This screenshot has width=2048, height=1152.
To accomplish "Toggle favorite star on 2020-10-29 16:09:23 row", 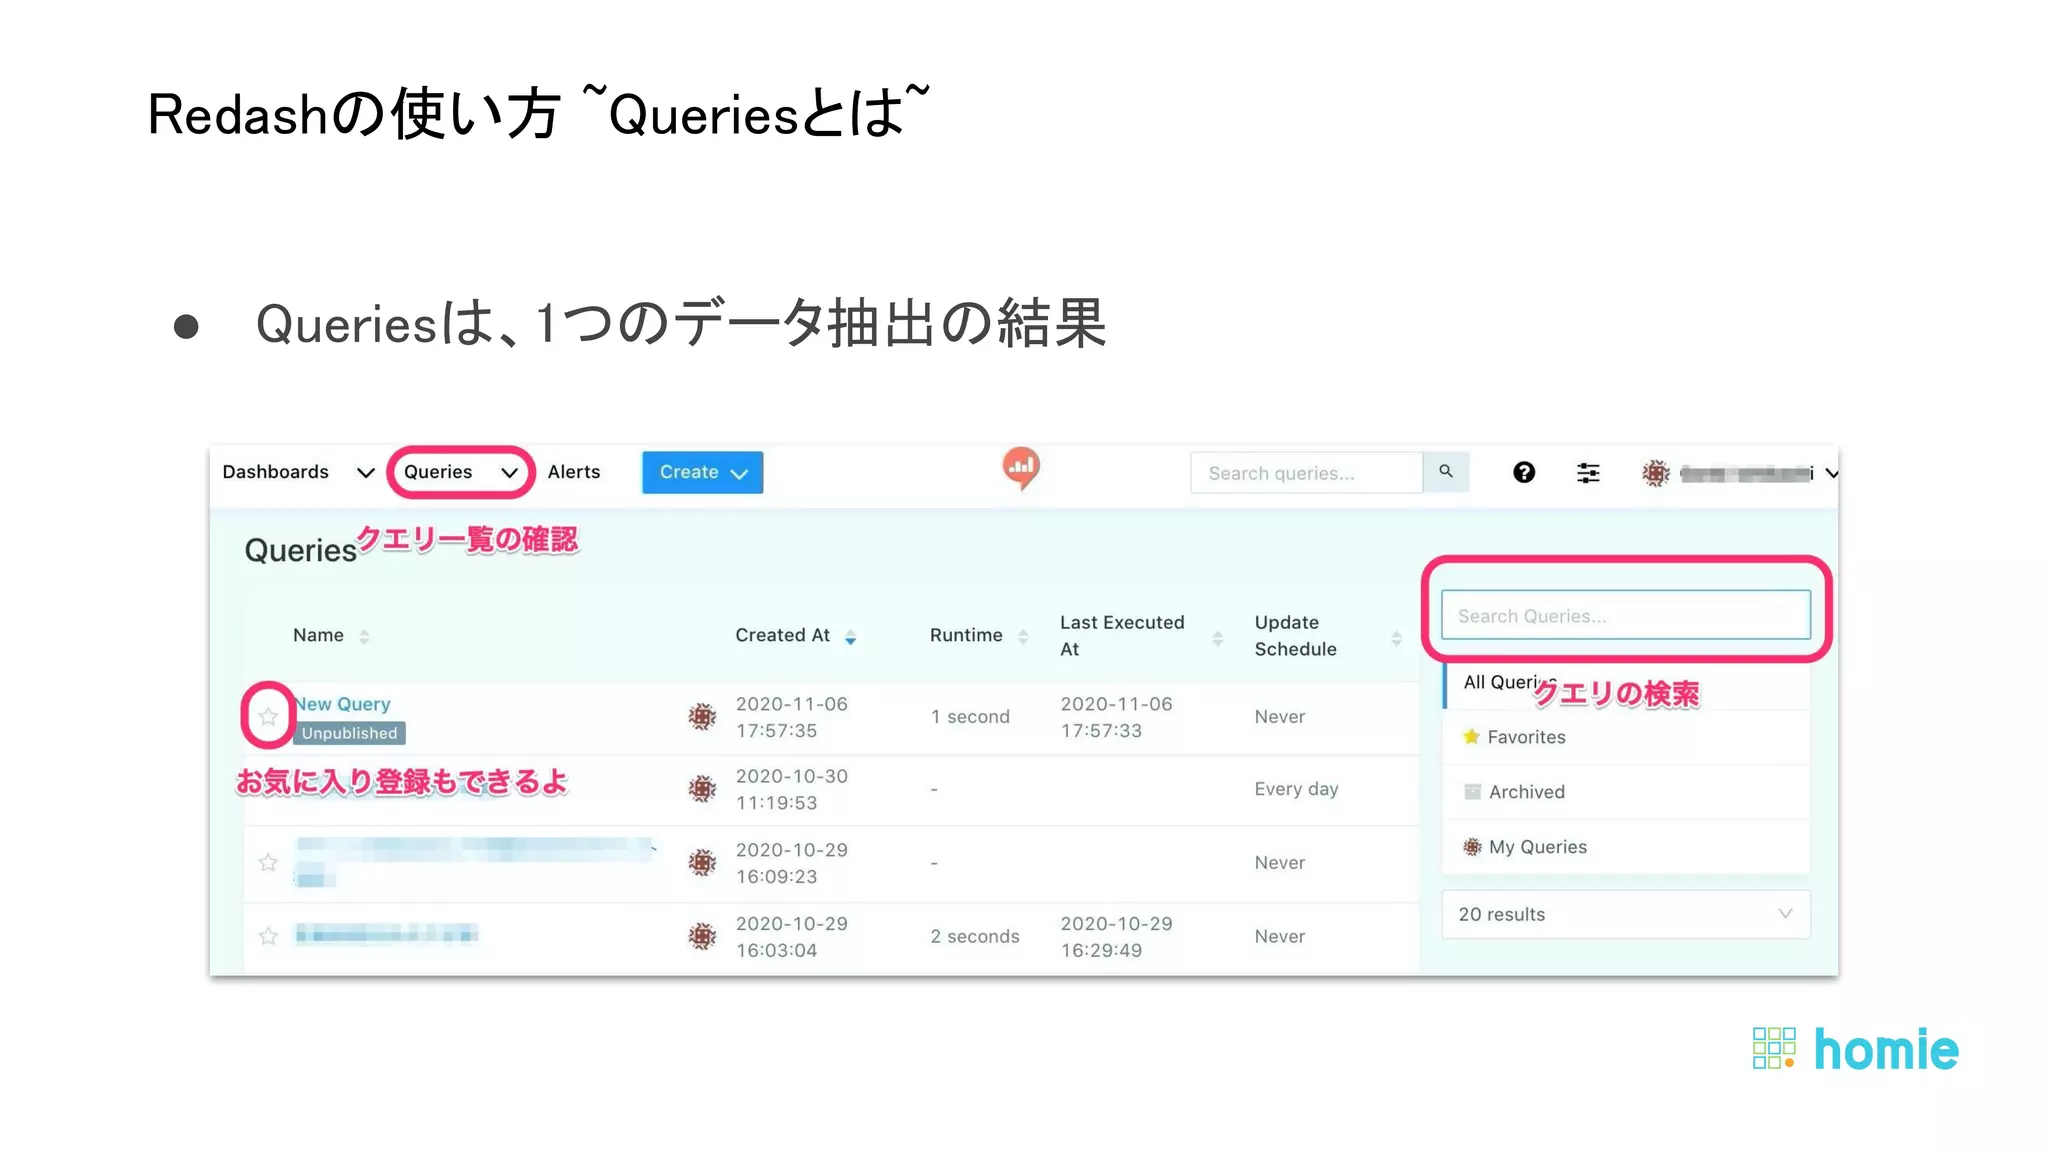I will tap(268, 862).
